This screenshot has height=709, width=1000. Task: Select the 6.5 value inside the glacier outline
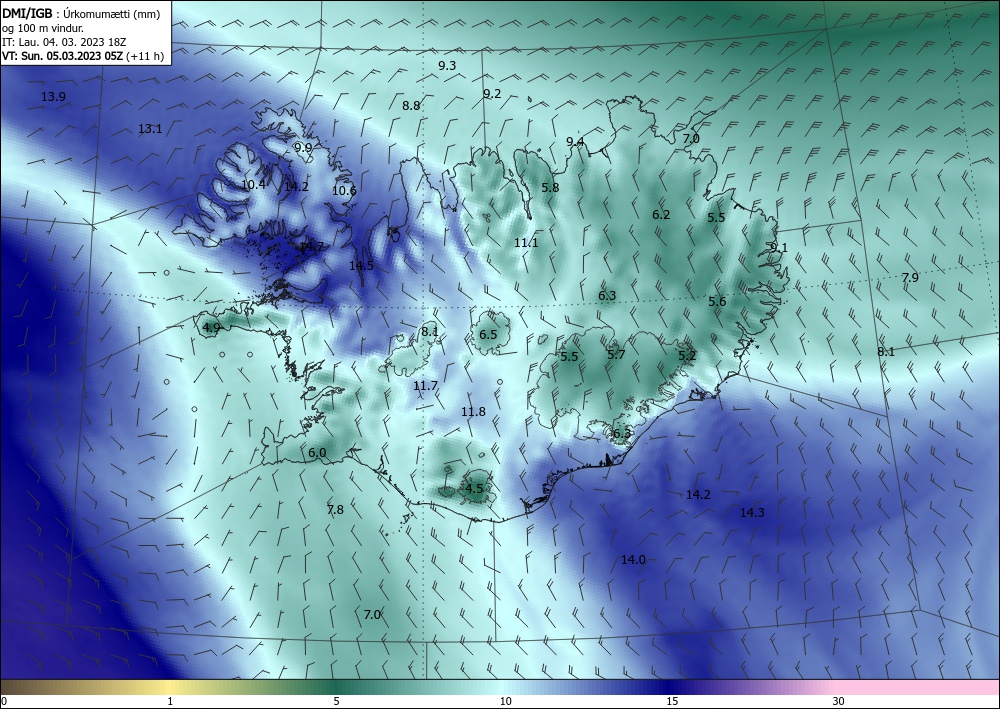pyautogui.click(x=488, y=335)
